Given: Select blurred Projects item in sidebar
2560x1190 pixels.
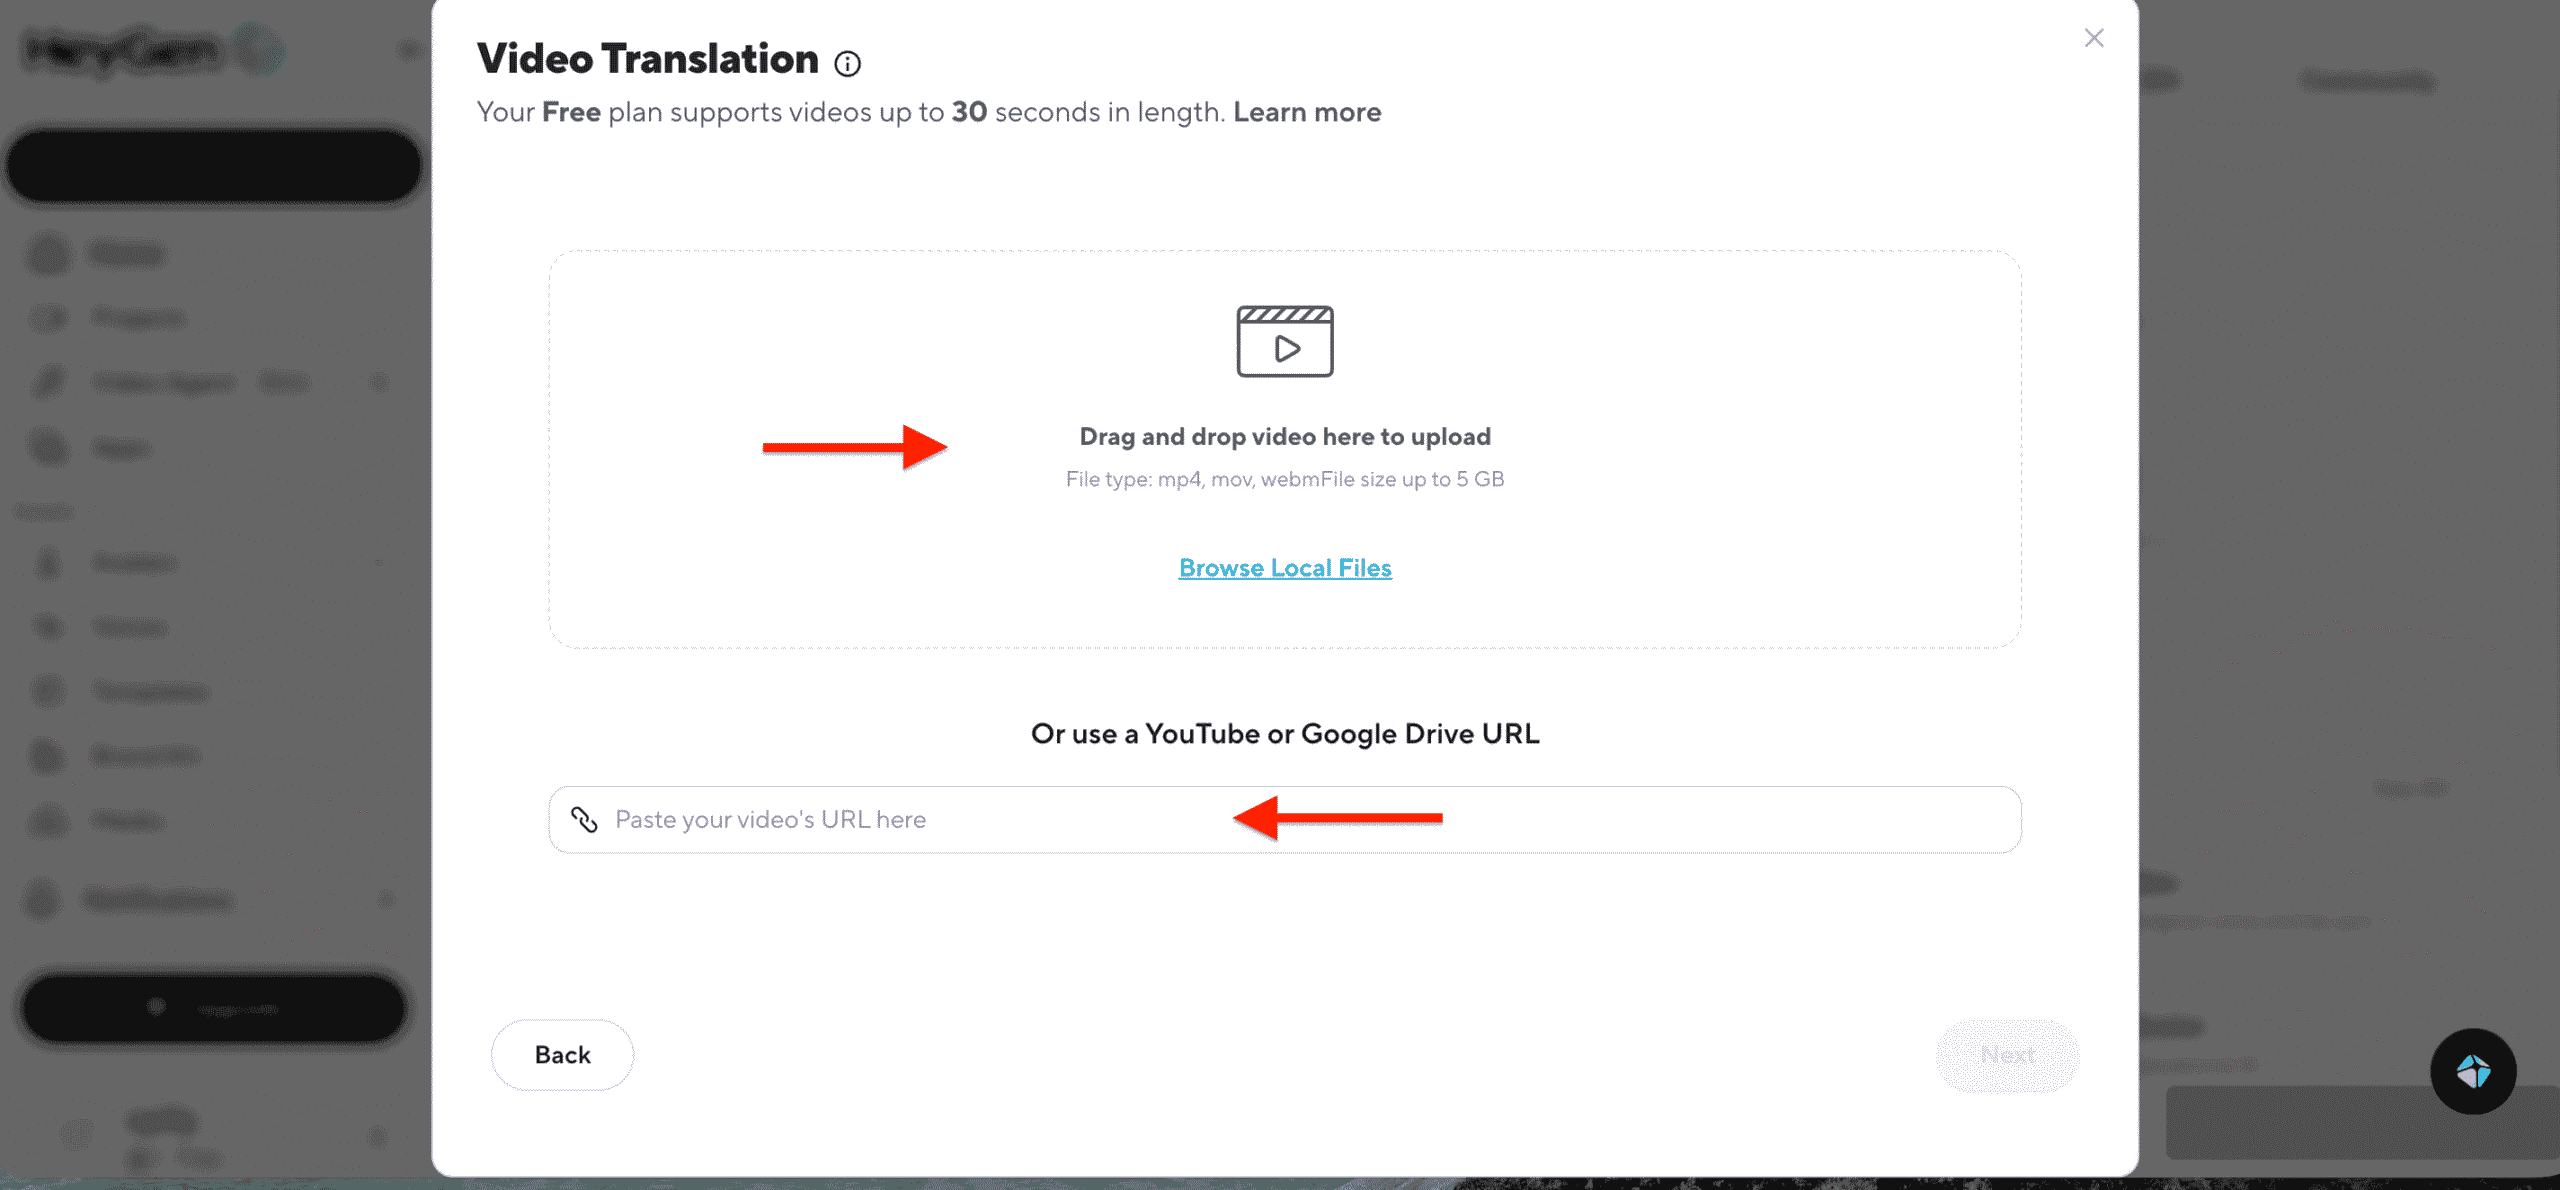Looking at the screenshot, I should tap(138, 318).
